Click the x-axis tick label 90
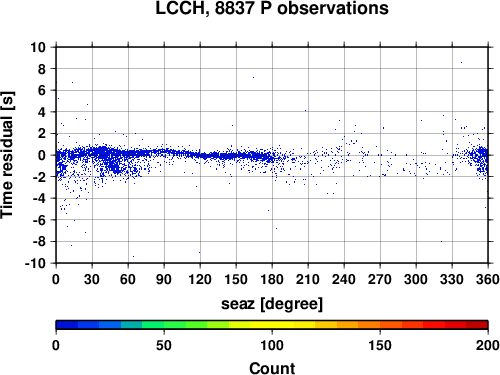 coord(164,279)
